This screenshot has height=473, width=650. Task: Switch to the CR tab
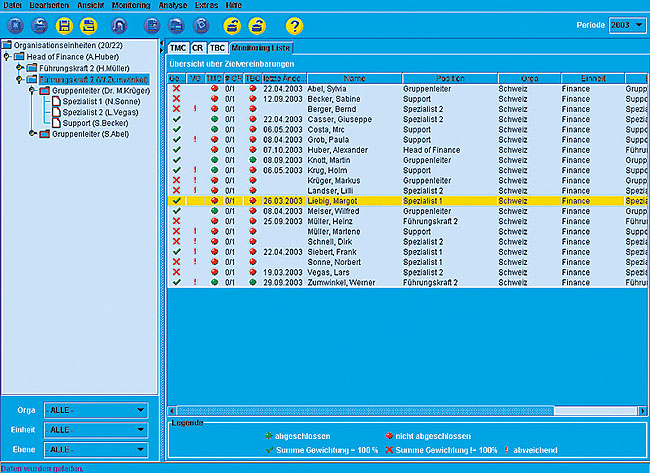[x=197, y=47]
